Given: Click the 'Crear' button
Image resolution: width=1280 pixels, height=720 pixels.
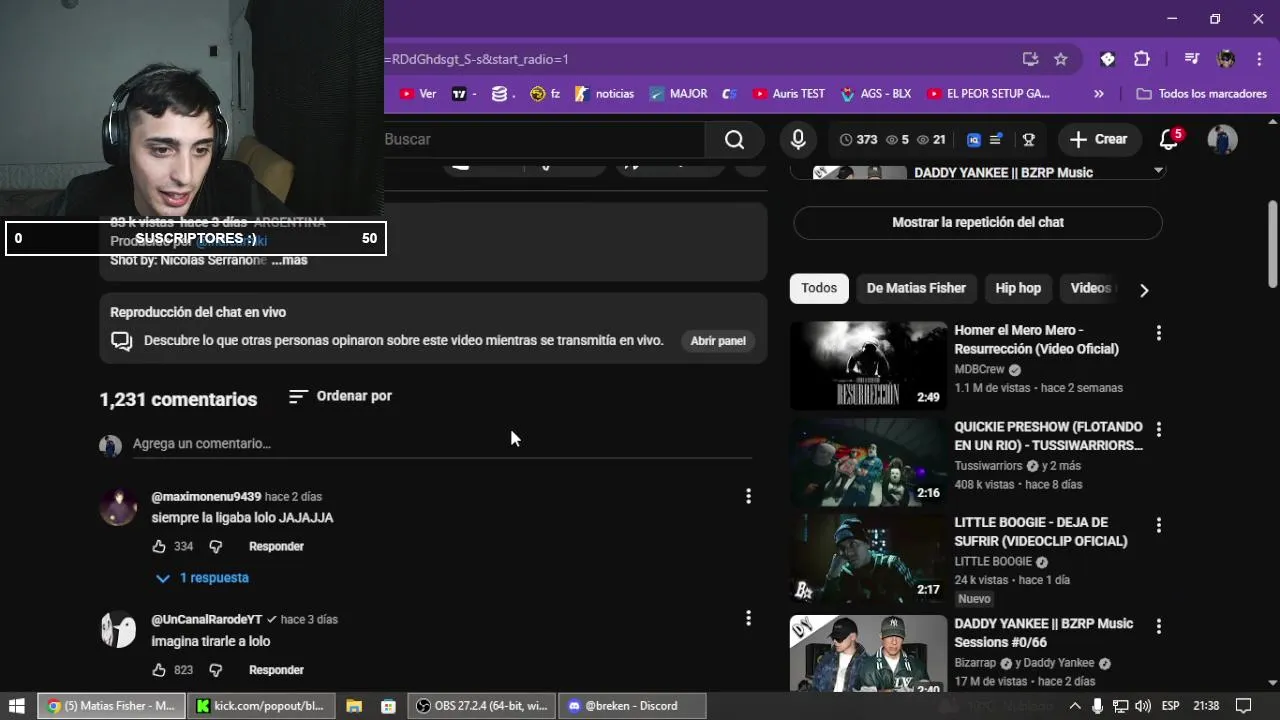Looking at the screenshot, I should pos(1098,139).
